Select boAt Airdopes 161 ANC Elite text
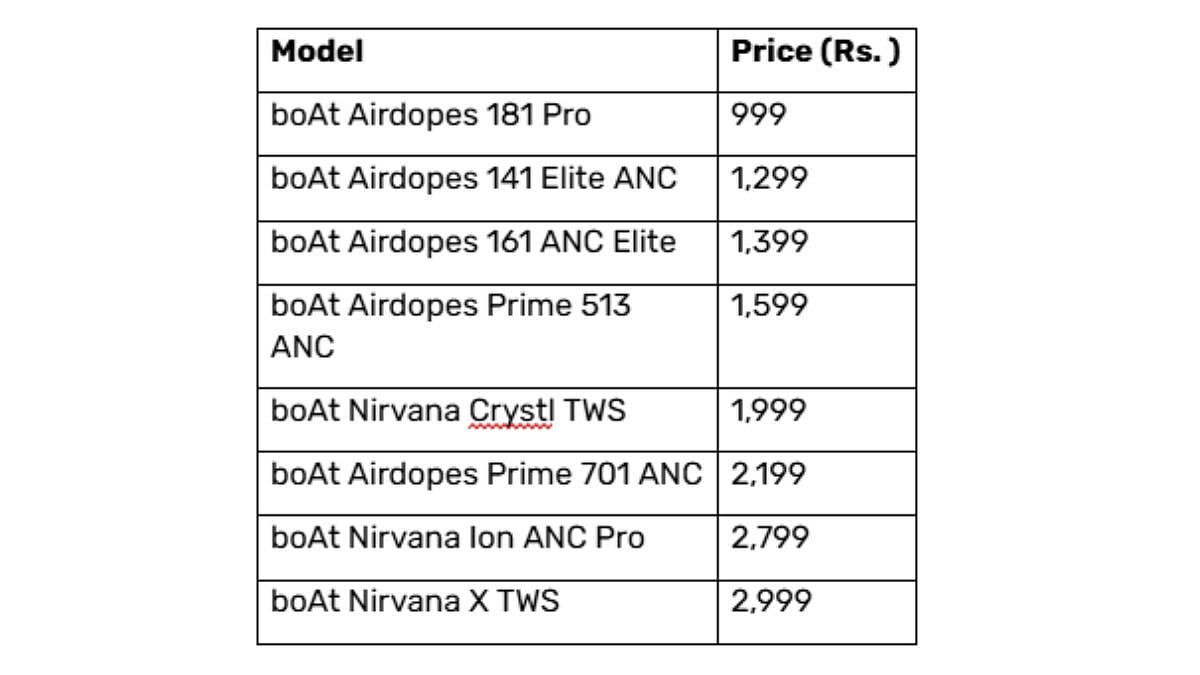 (x=473, y=242)
